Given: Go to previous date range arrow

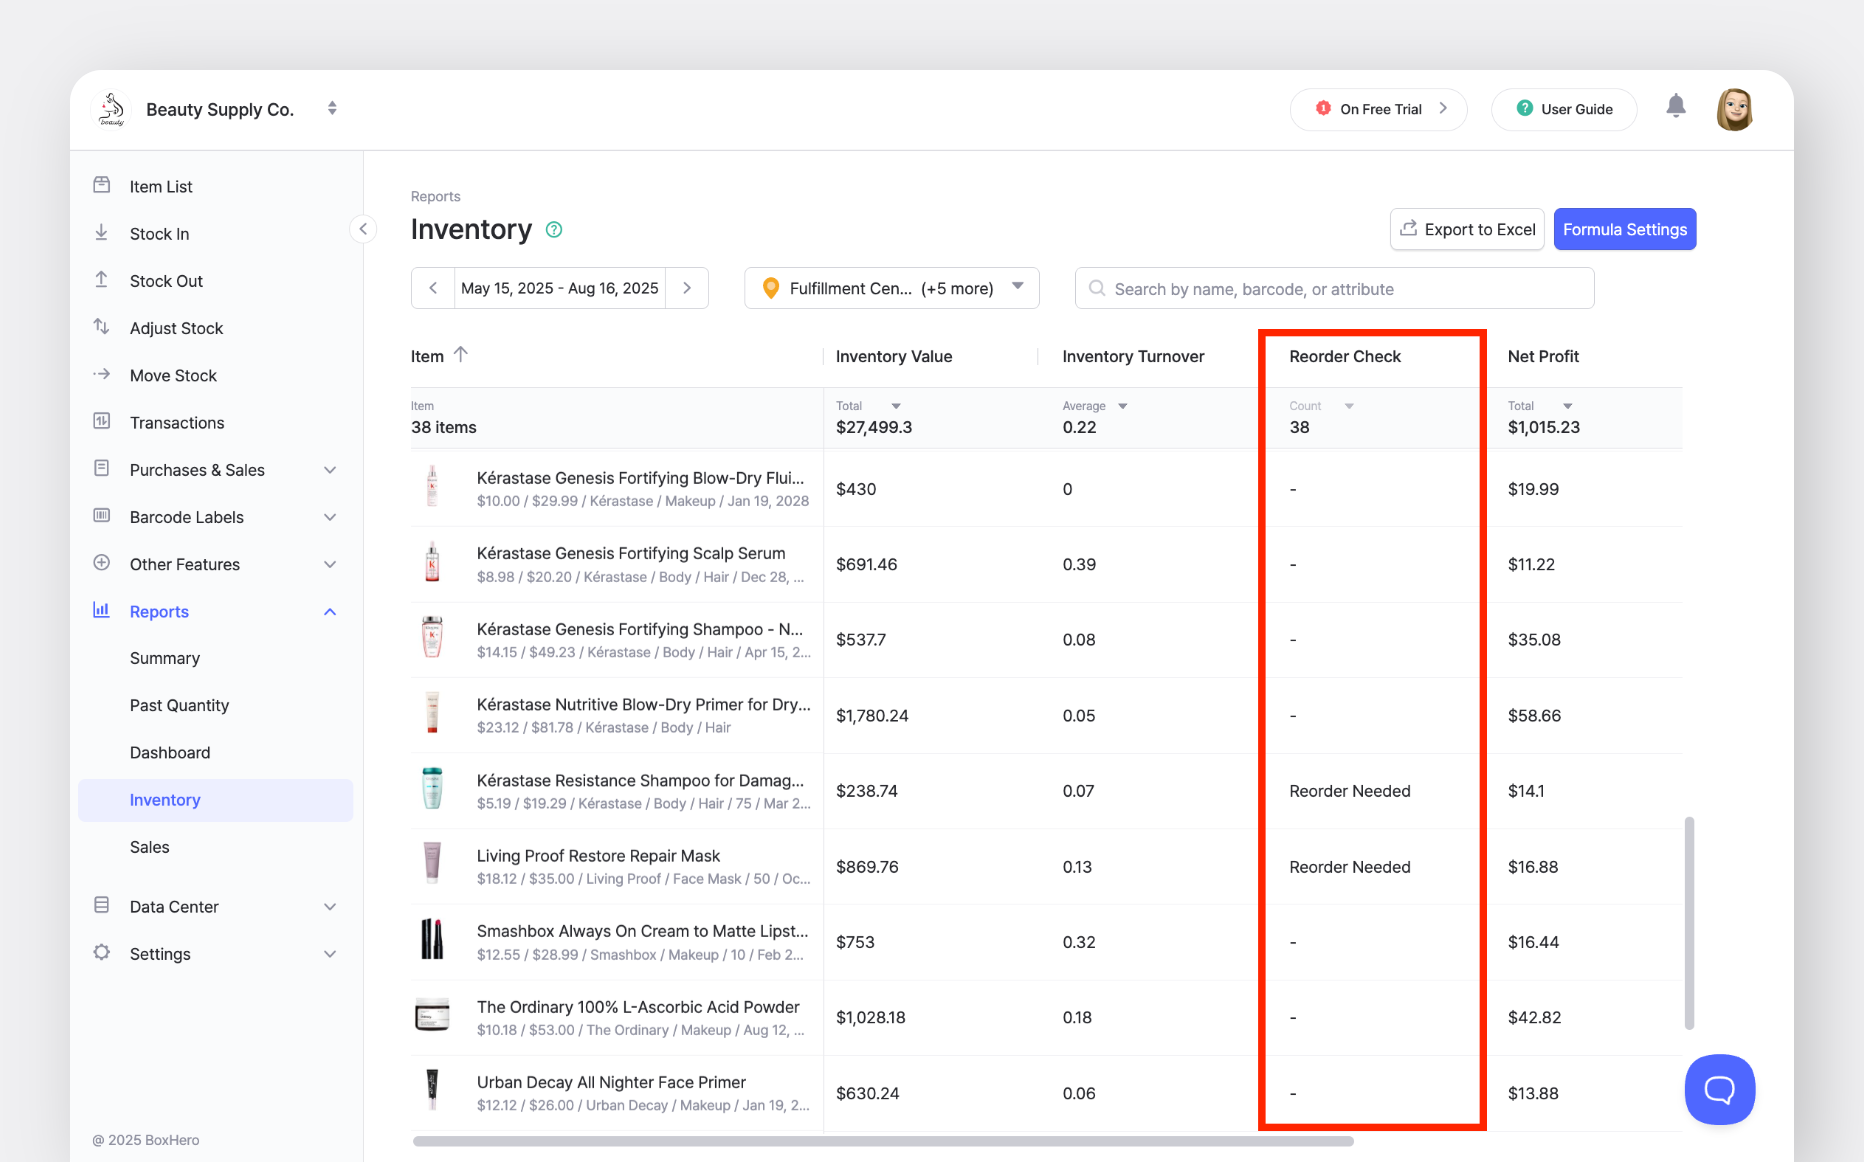Looking at the screenshot, I should point(433,288).
